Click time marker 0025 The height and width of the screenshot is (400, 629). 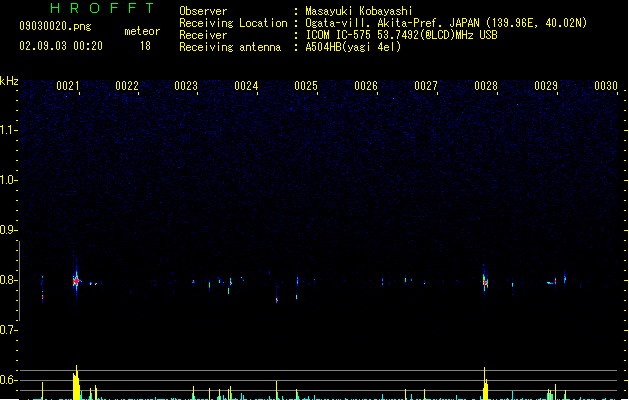click(x=306, y=86)
